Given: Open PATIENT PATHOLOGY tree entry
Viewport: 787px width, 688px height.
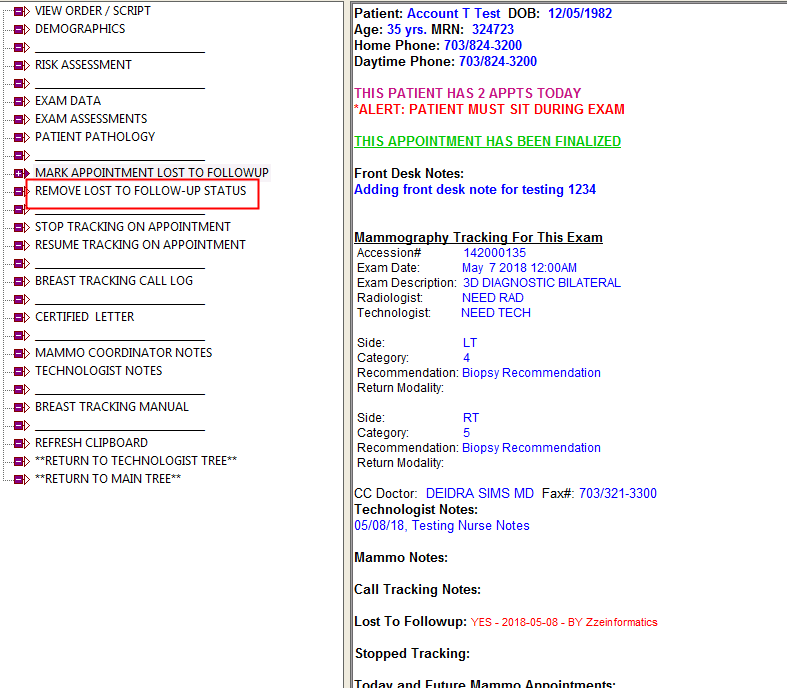Looking at the screenshot, I should point(95,137).
